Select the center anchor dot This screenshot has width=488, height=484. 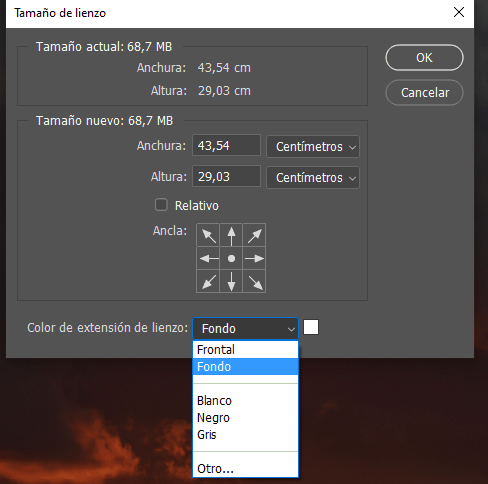tap(231, 258)
